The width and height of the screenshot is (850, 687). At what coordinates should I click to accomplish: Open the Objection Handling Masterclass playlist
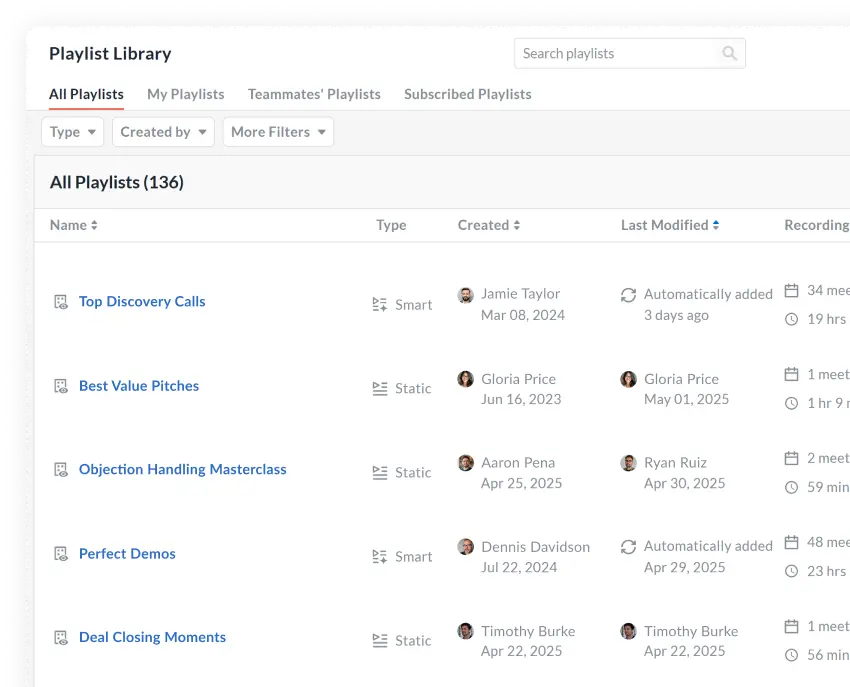coord(183,470)
